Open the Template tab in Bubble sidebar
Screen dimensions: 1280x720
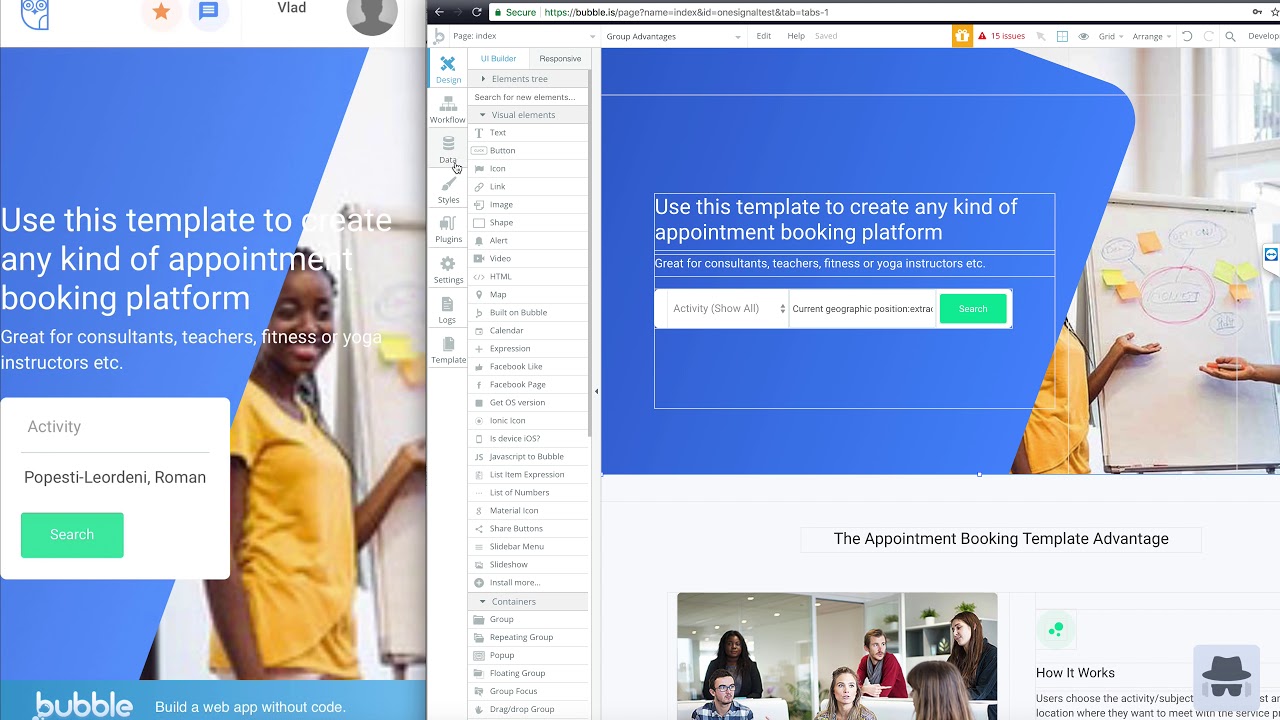[x=448, y=349]
